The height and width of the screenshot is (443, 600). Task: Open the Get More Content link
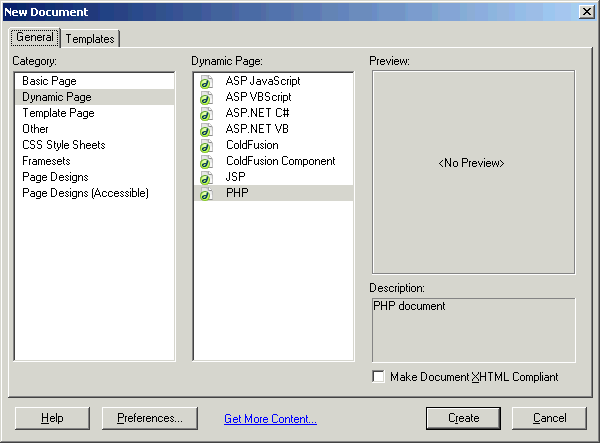pyautogui.click(x=271, y=419)
